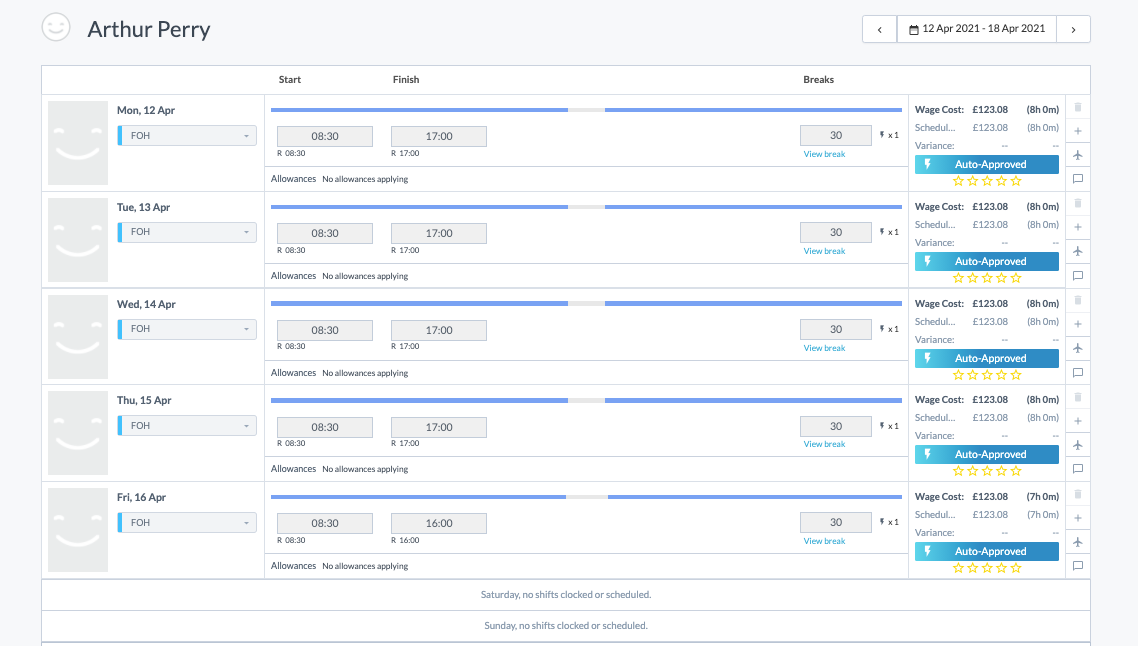This screenshot has width=1138, height=646.
Task: Open the 12 Apr 2021 - 18 Apr 2021 date picker
Action: 976,29
